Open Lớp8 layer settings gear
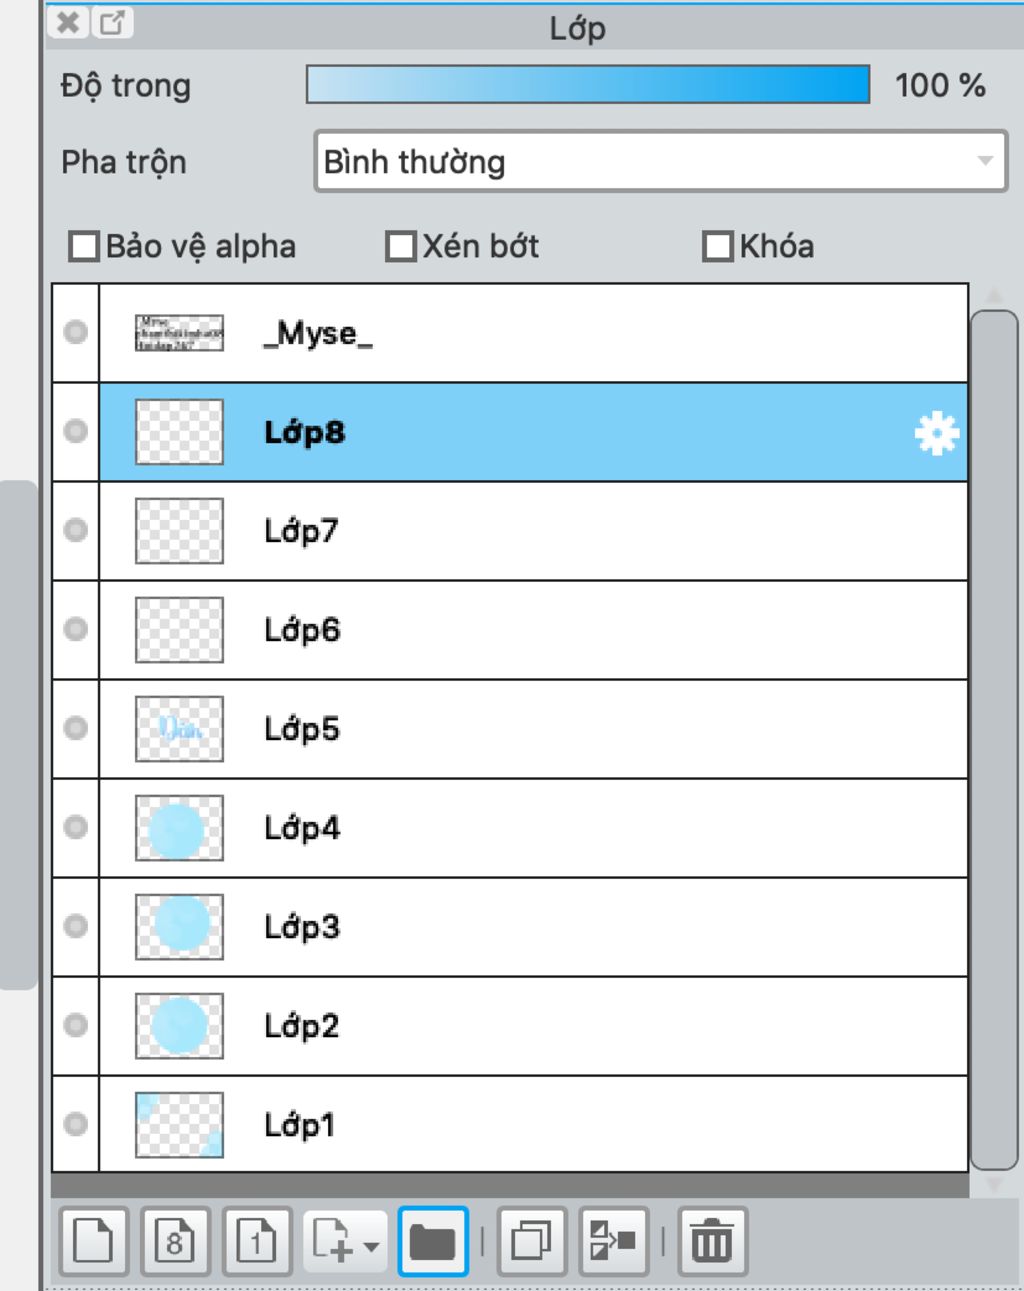 point(936,433)
